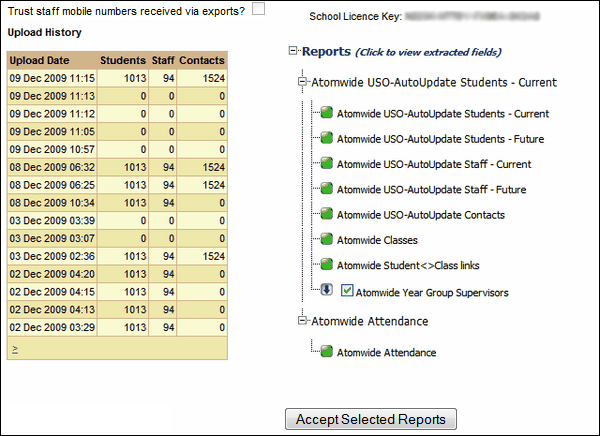The height and width of the screenshot is (436, 600).
Task: Click Atomwide USO-AutoUpdate Students - Current group heading
Action: 434,82
